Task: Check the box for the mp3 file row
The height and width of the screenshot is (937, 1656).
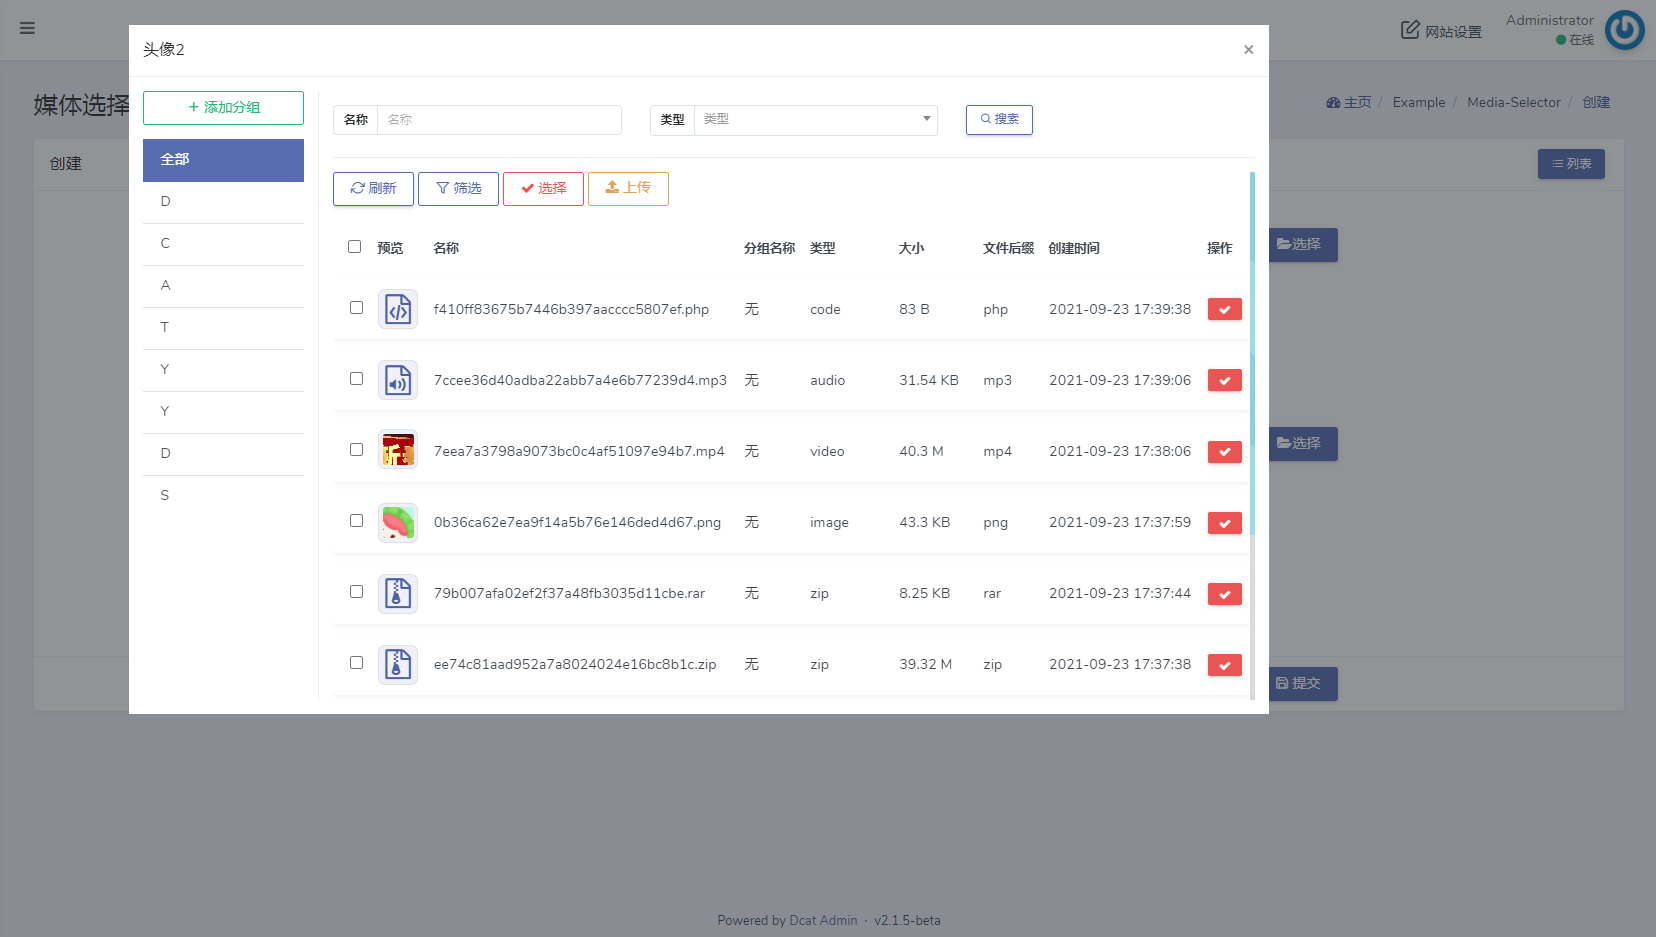Action: click(x=356, y=379)
